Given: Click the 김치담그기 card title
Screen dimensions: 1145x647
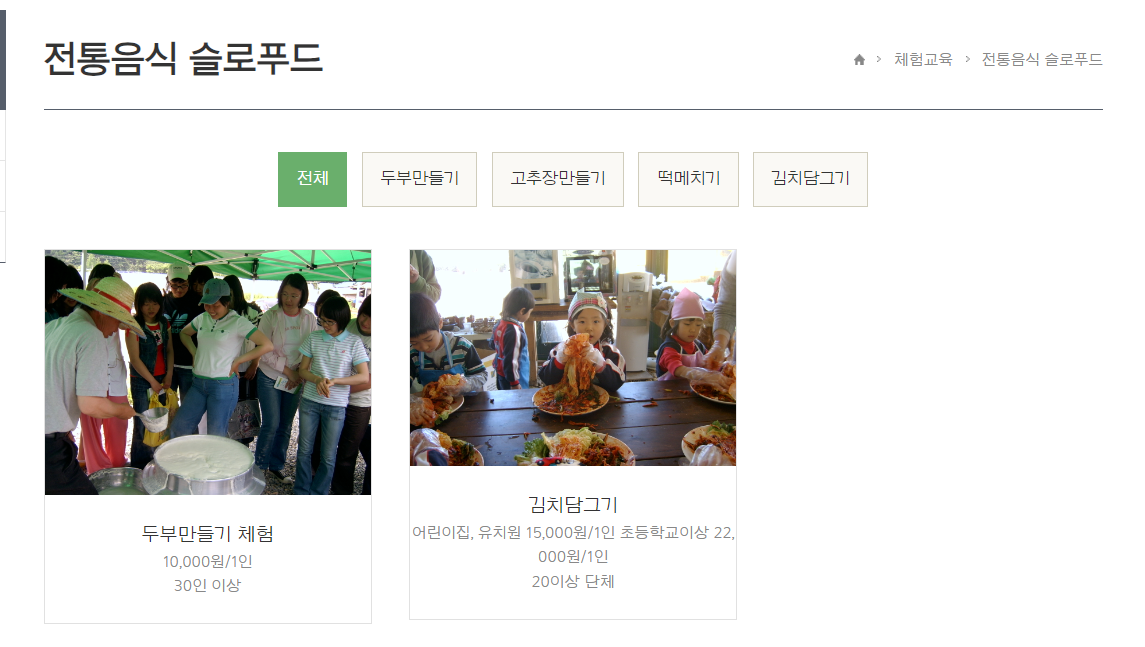Looking at the screenshot, I should [573, 505].
